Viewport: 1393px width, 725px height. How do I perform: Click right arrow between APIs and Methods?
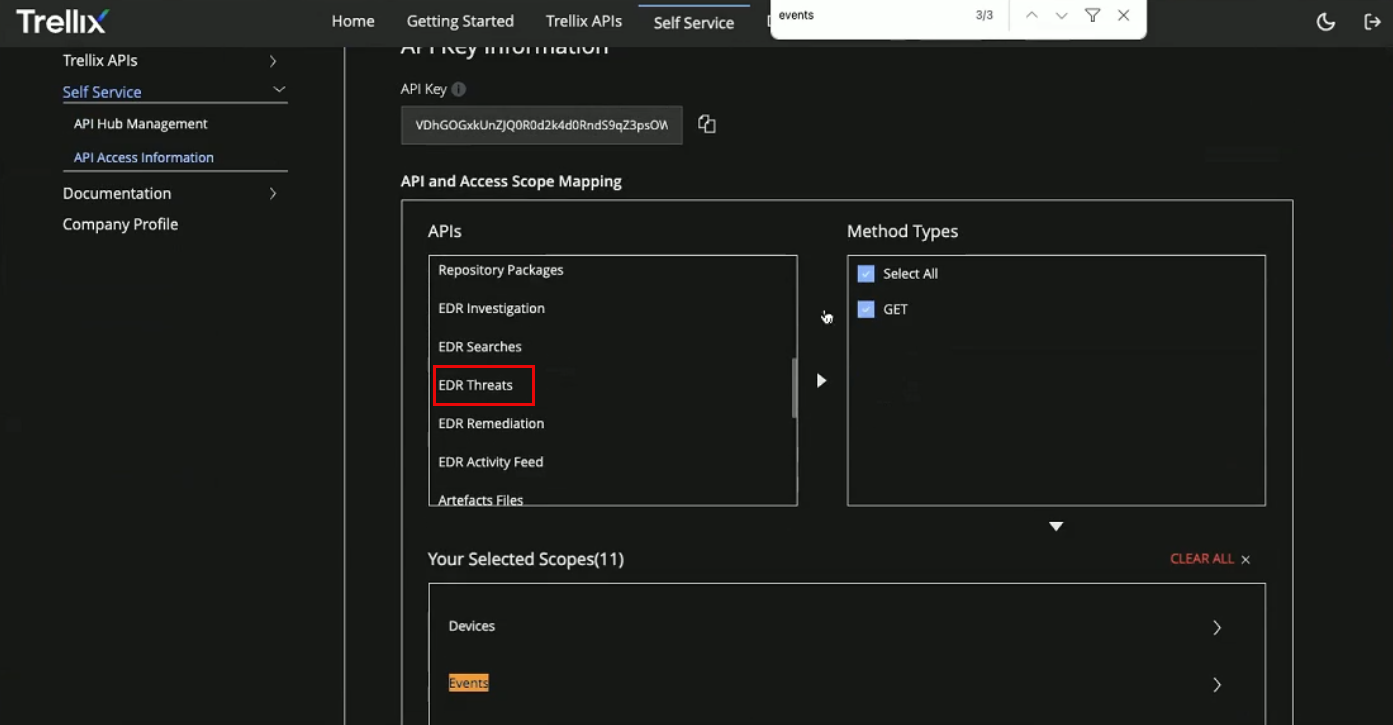[821, 381]
